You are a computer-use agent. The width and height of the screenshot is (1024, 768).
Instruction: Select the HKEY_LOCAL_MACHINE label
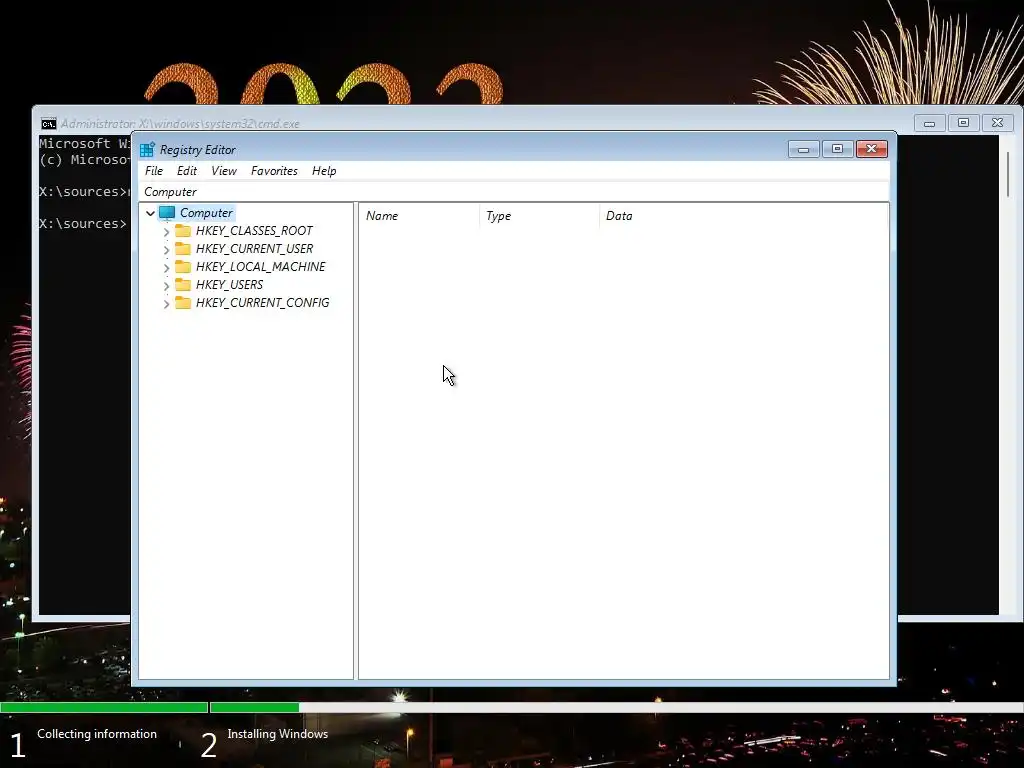pyautogui.click(x=261, y=266)
